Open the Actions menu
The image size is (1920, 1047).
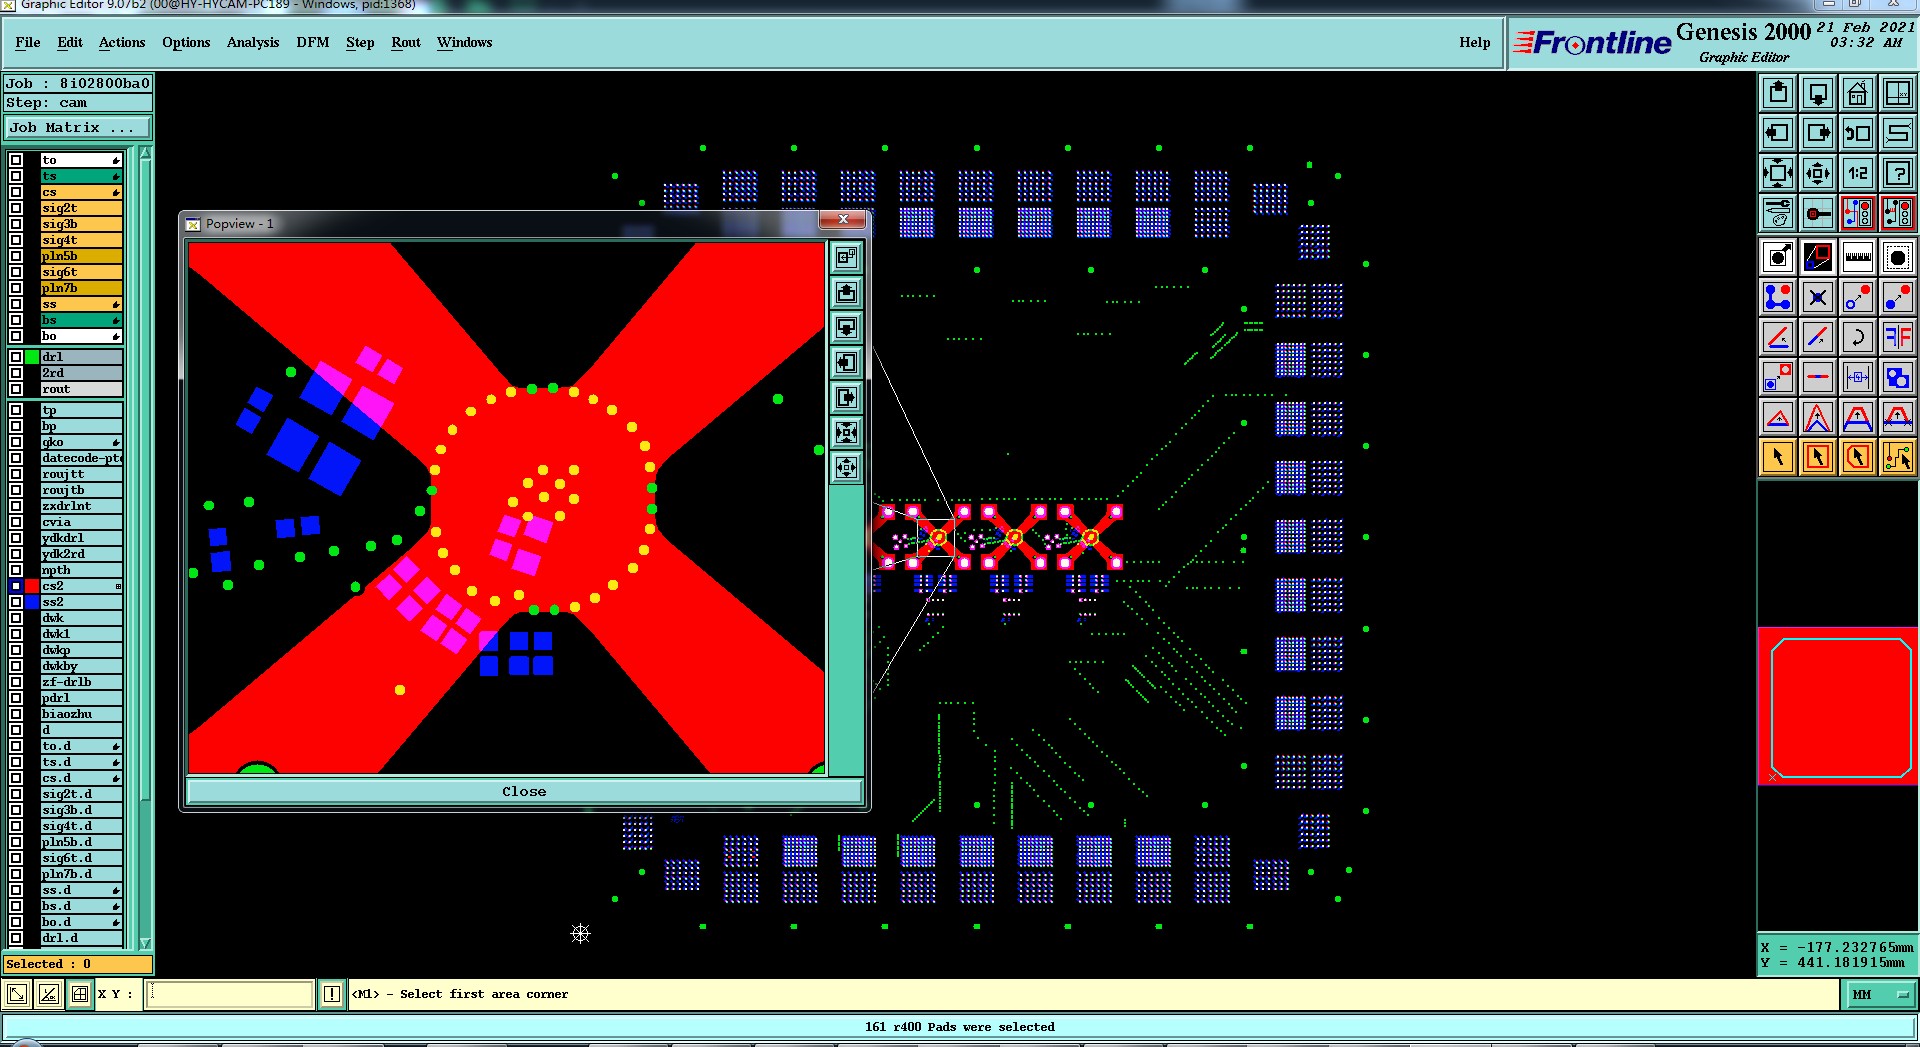coord(122,42)
